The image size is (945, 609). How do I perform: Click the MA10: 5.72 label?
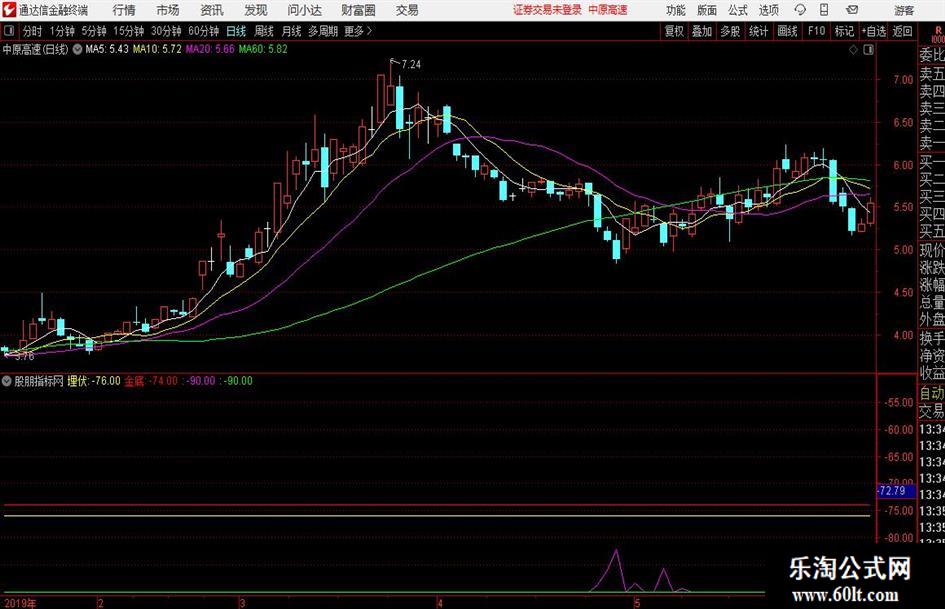pos(157,49)
